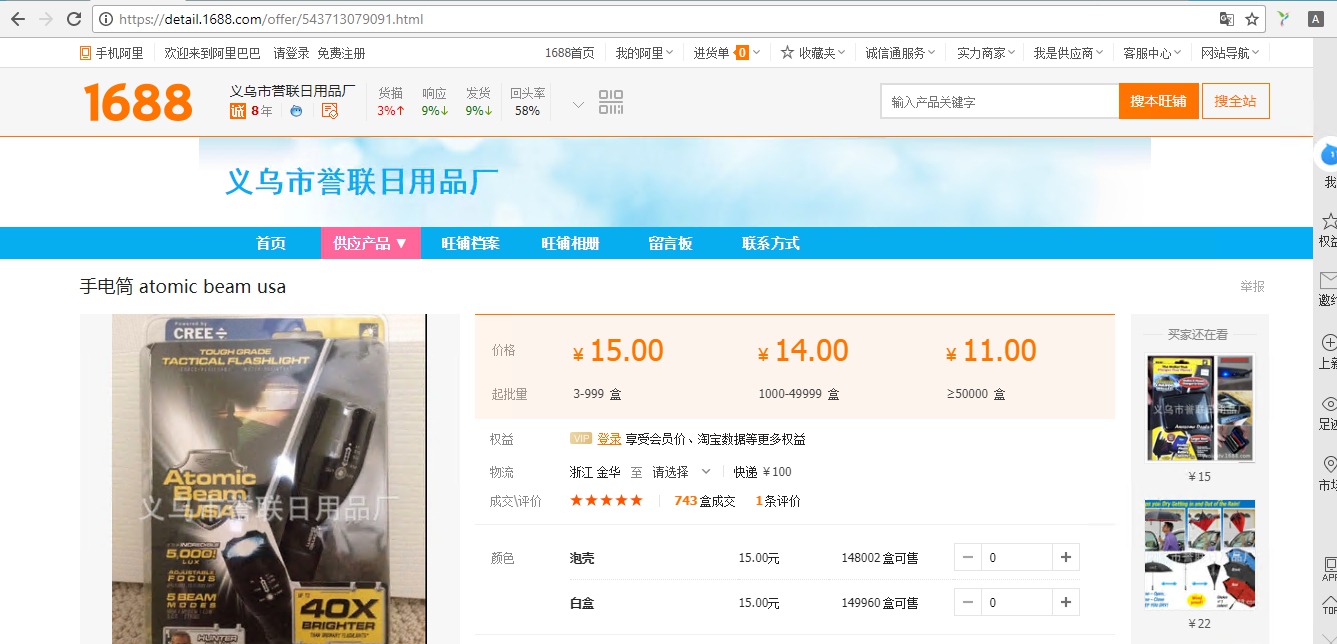
Task: Expand shop stats chevron beside 回头率
Action: pyautogui.click(x=578, y=104)
